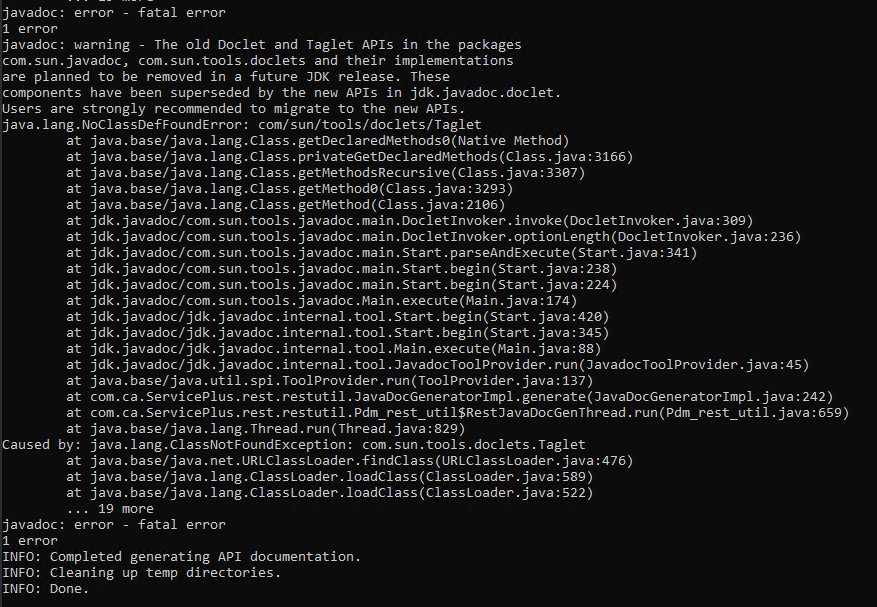Click 'INFO: Completed generating API documentation.' line
The height and width of the screenshot is (607, 877).
[x=182, y=557]
